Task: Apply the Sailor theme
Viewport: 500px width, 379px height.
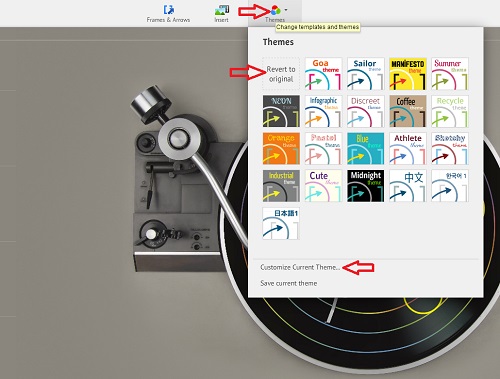Action: click(x=366, y=74)
